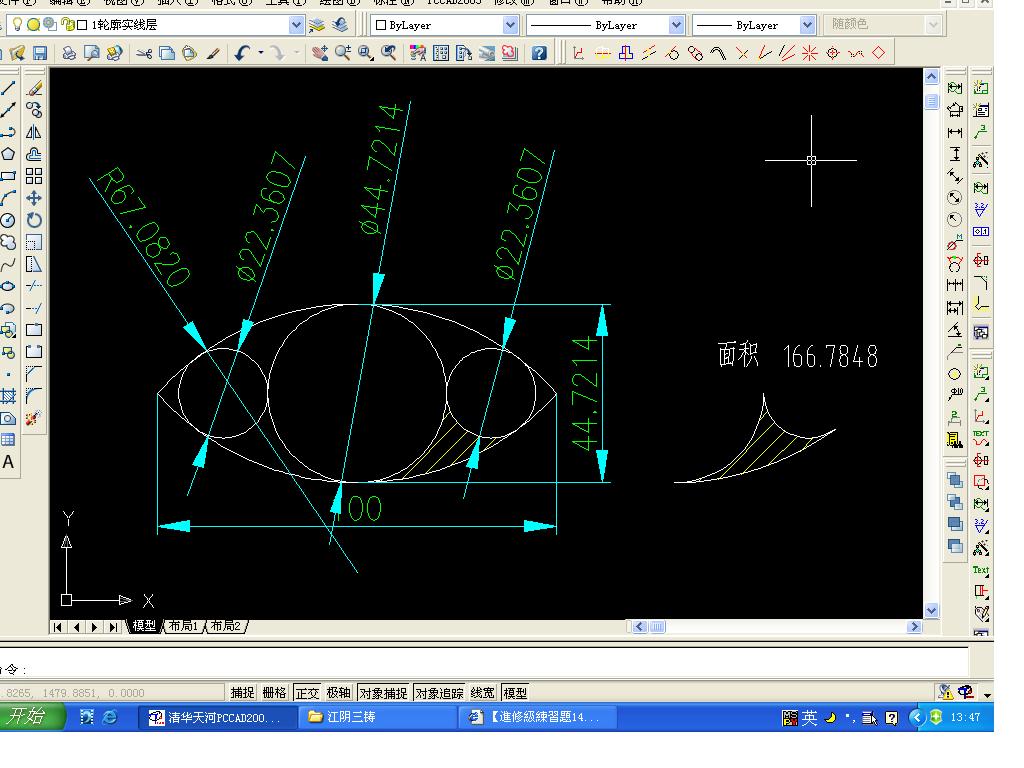Toggle 对象追踪 object snap tracking
1024x768 pixels.
click(440, 693)
